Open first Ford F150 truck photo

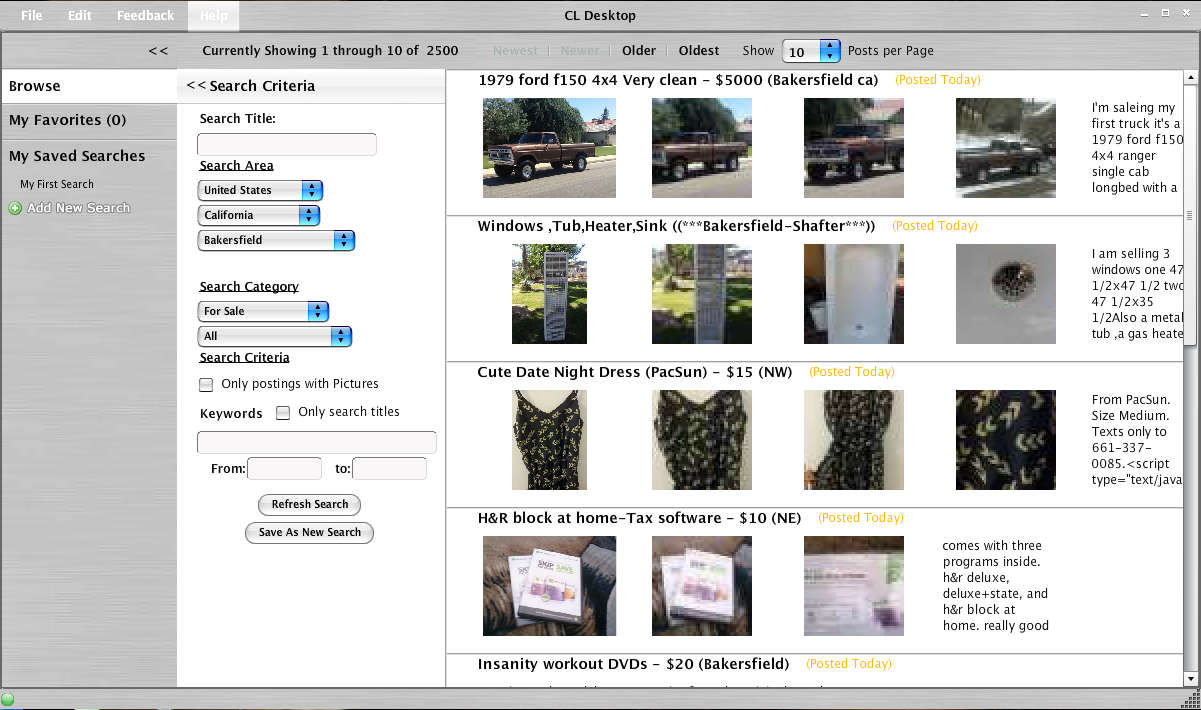[549, 148]
